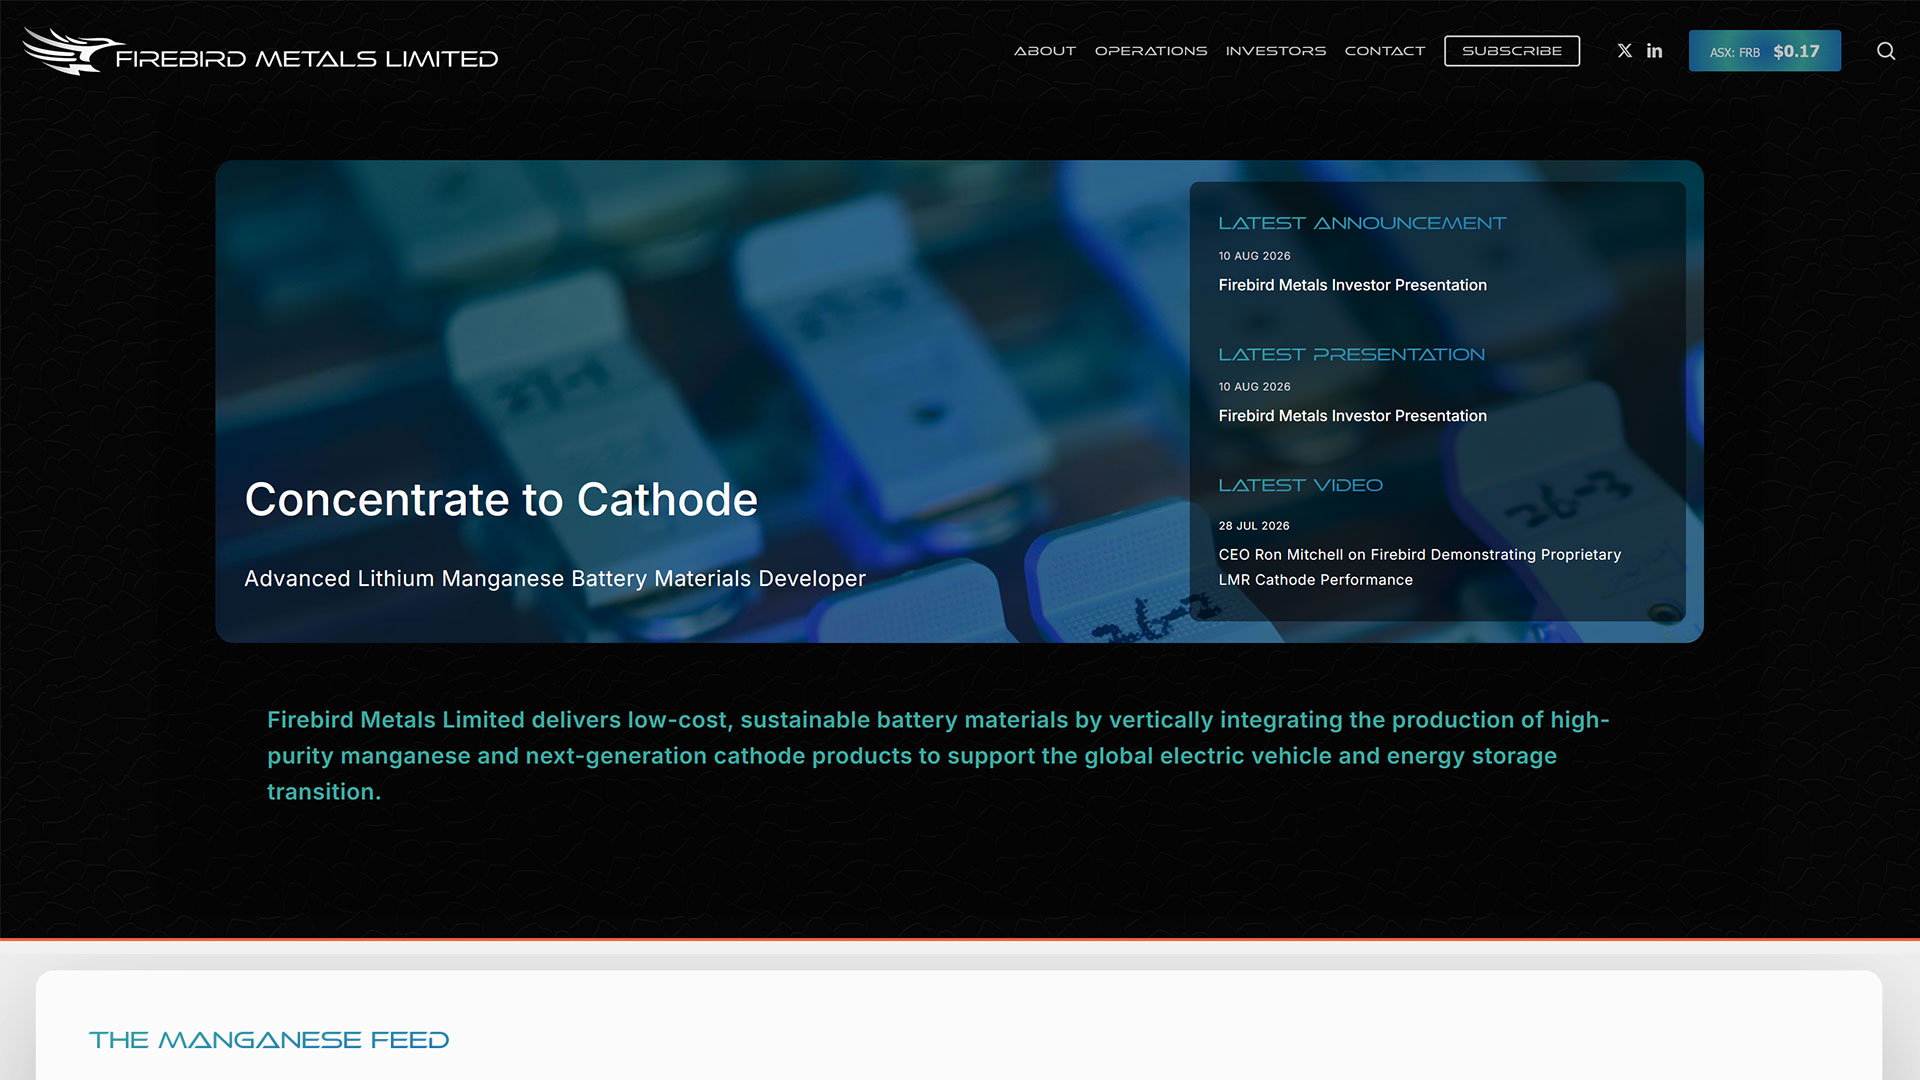Open the CEO Ron Mitchell LMR Cathode video link
The height and width of the screenshot is (1080, 1920).
click(x=1420, y=567)
